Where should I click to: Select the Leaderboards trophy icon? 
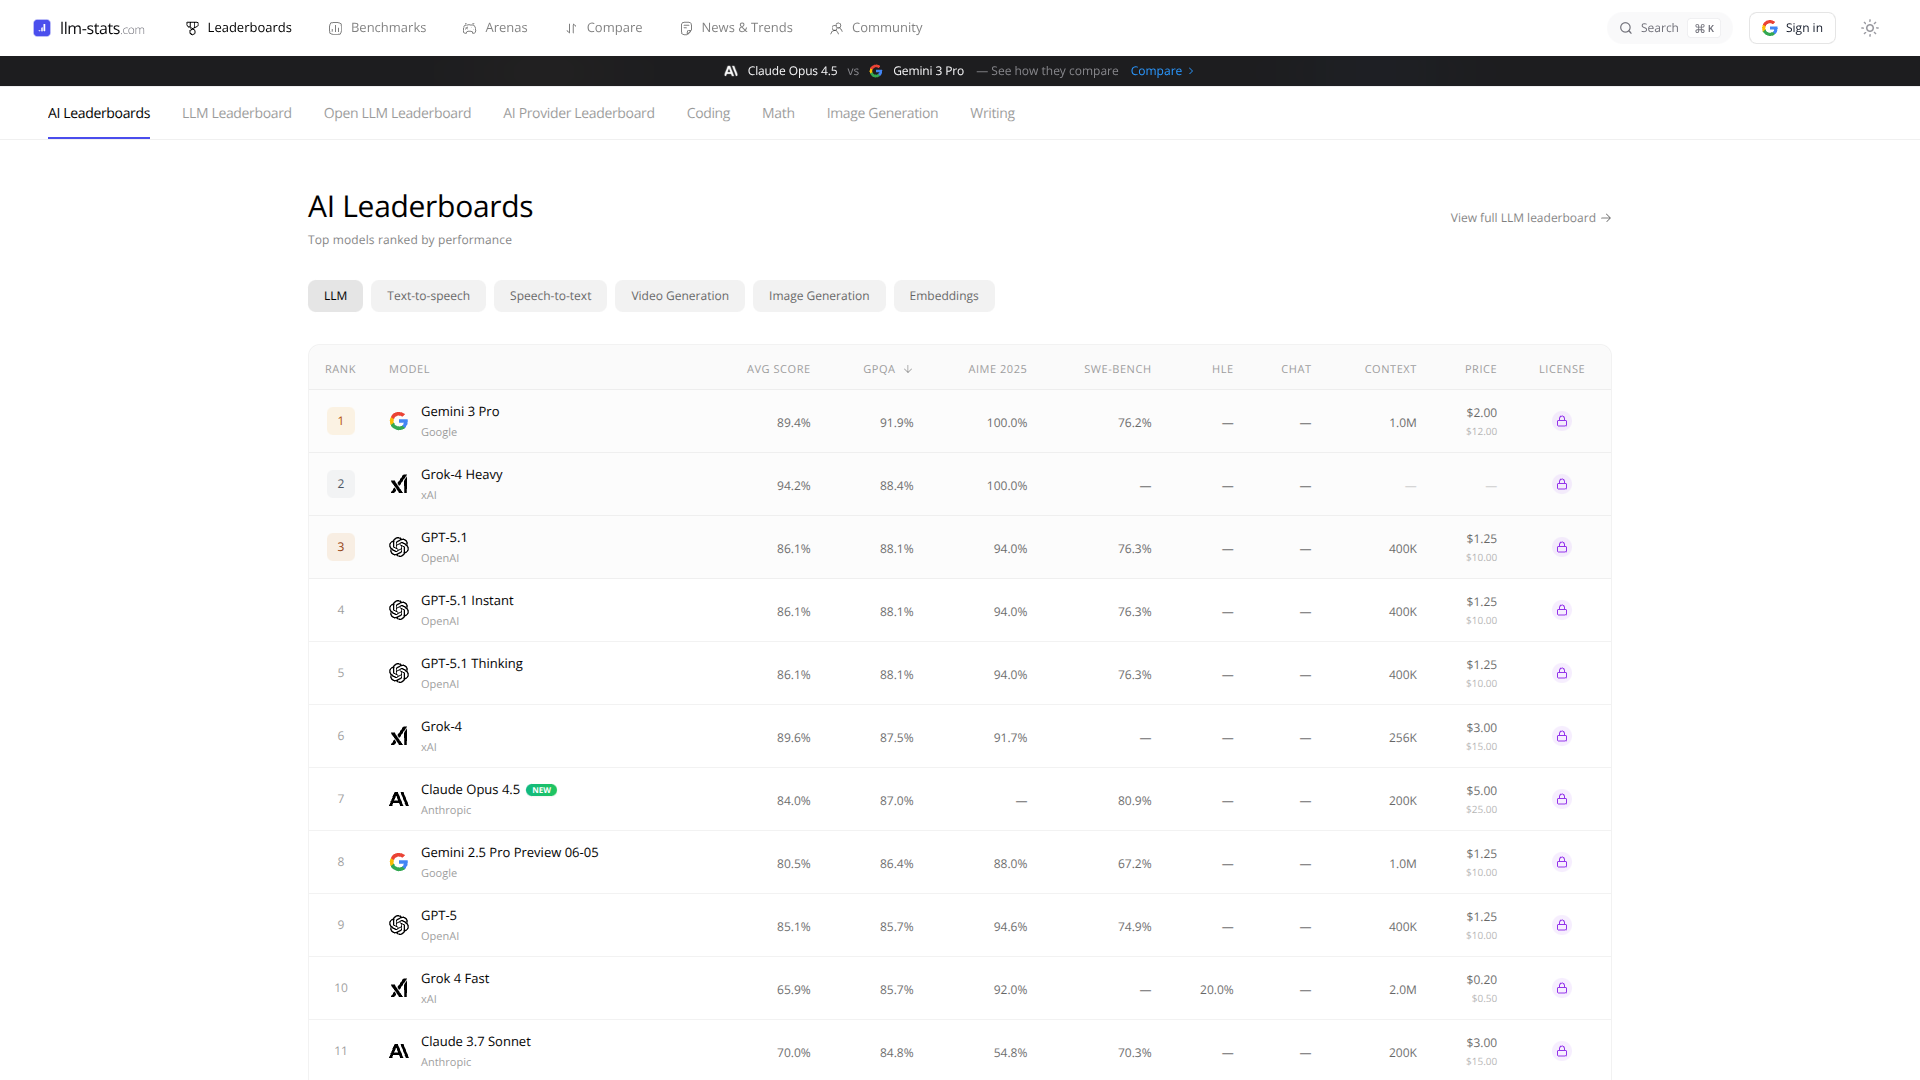coord(191,27)
